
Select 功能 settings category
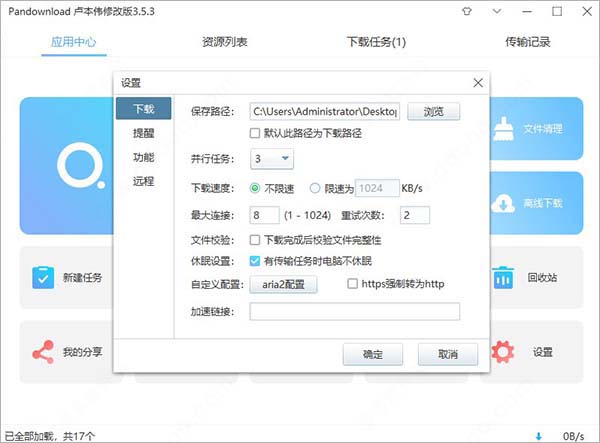(x=143, y=157)
